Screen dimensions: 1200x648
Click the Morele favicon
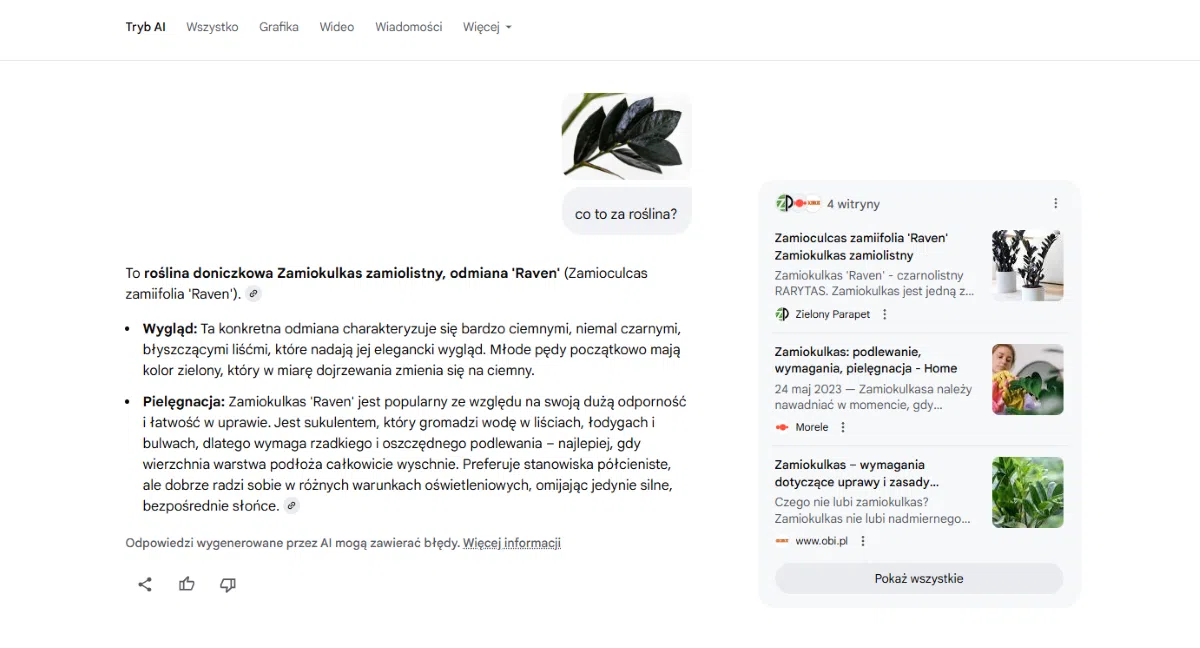pos(781,427)
